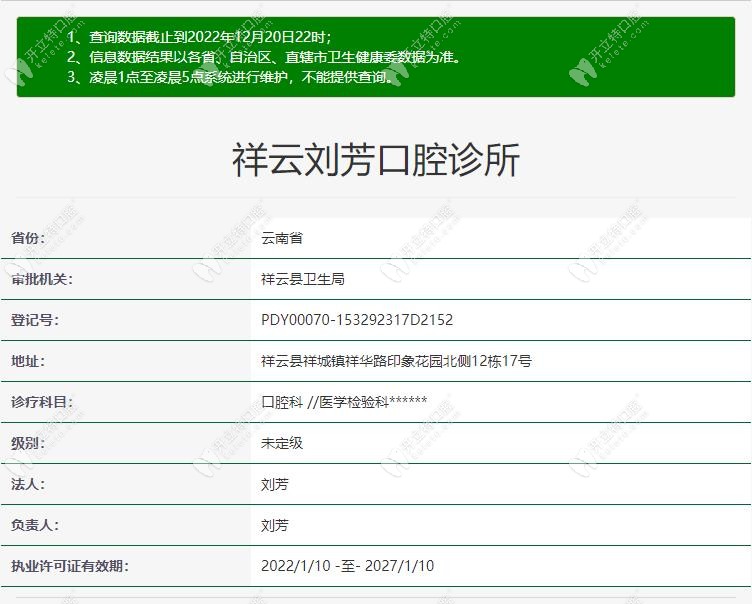The image size is (752, 604).
Task: Select the notice about 卫生健康委数据为准
Action: pyautogui.click(x=264, y=57)
